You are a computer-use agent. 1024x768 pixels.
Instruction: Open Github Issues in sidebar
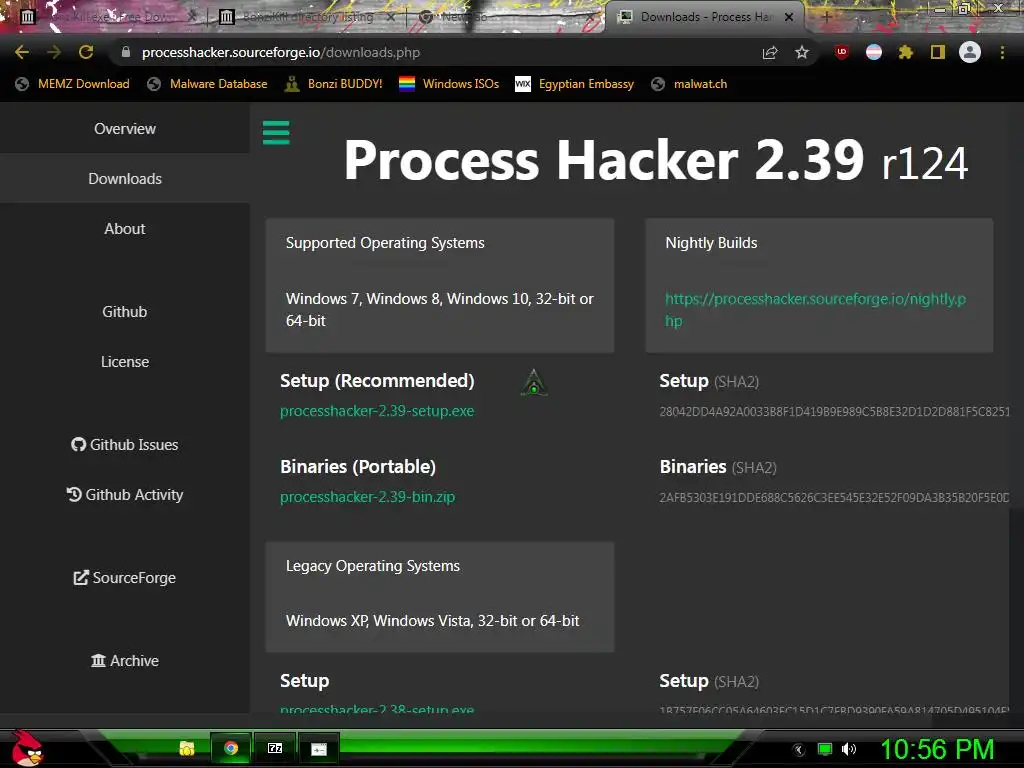(x=125, y=445)
